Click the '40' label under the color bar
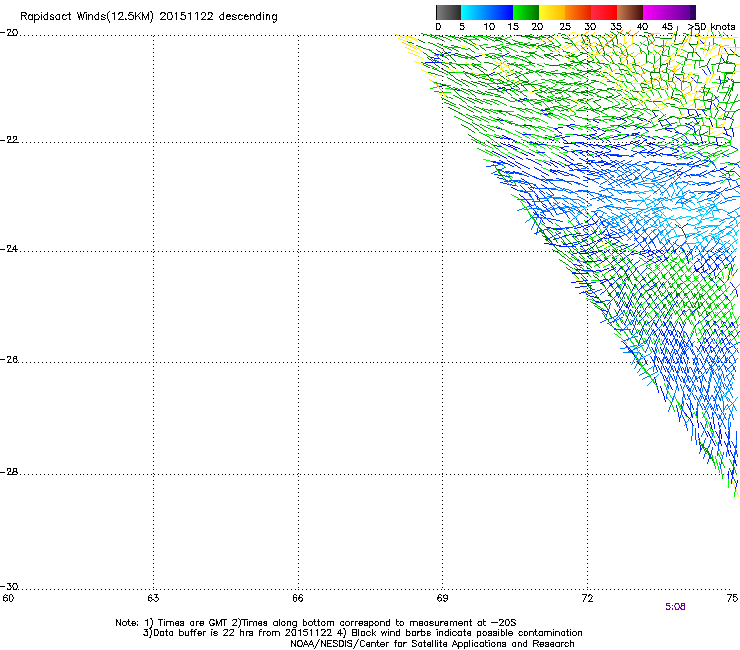This screenshot has height=650, width=740. (x=642, y=27)
